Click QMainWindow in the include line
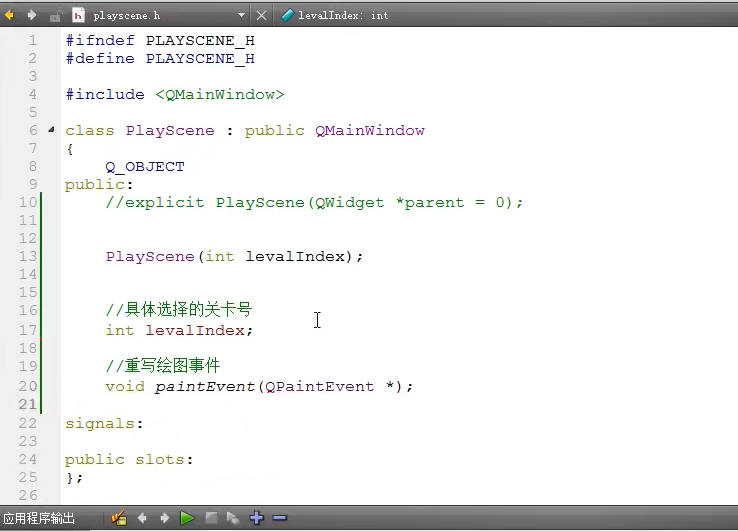738x531 pixels. pos(220,95)
